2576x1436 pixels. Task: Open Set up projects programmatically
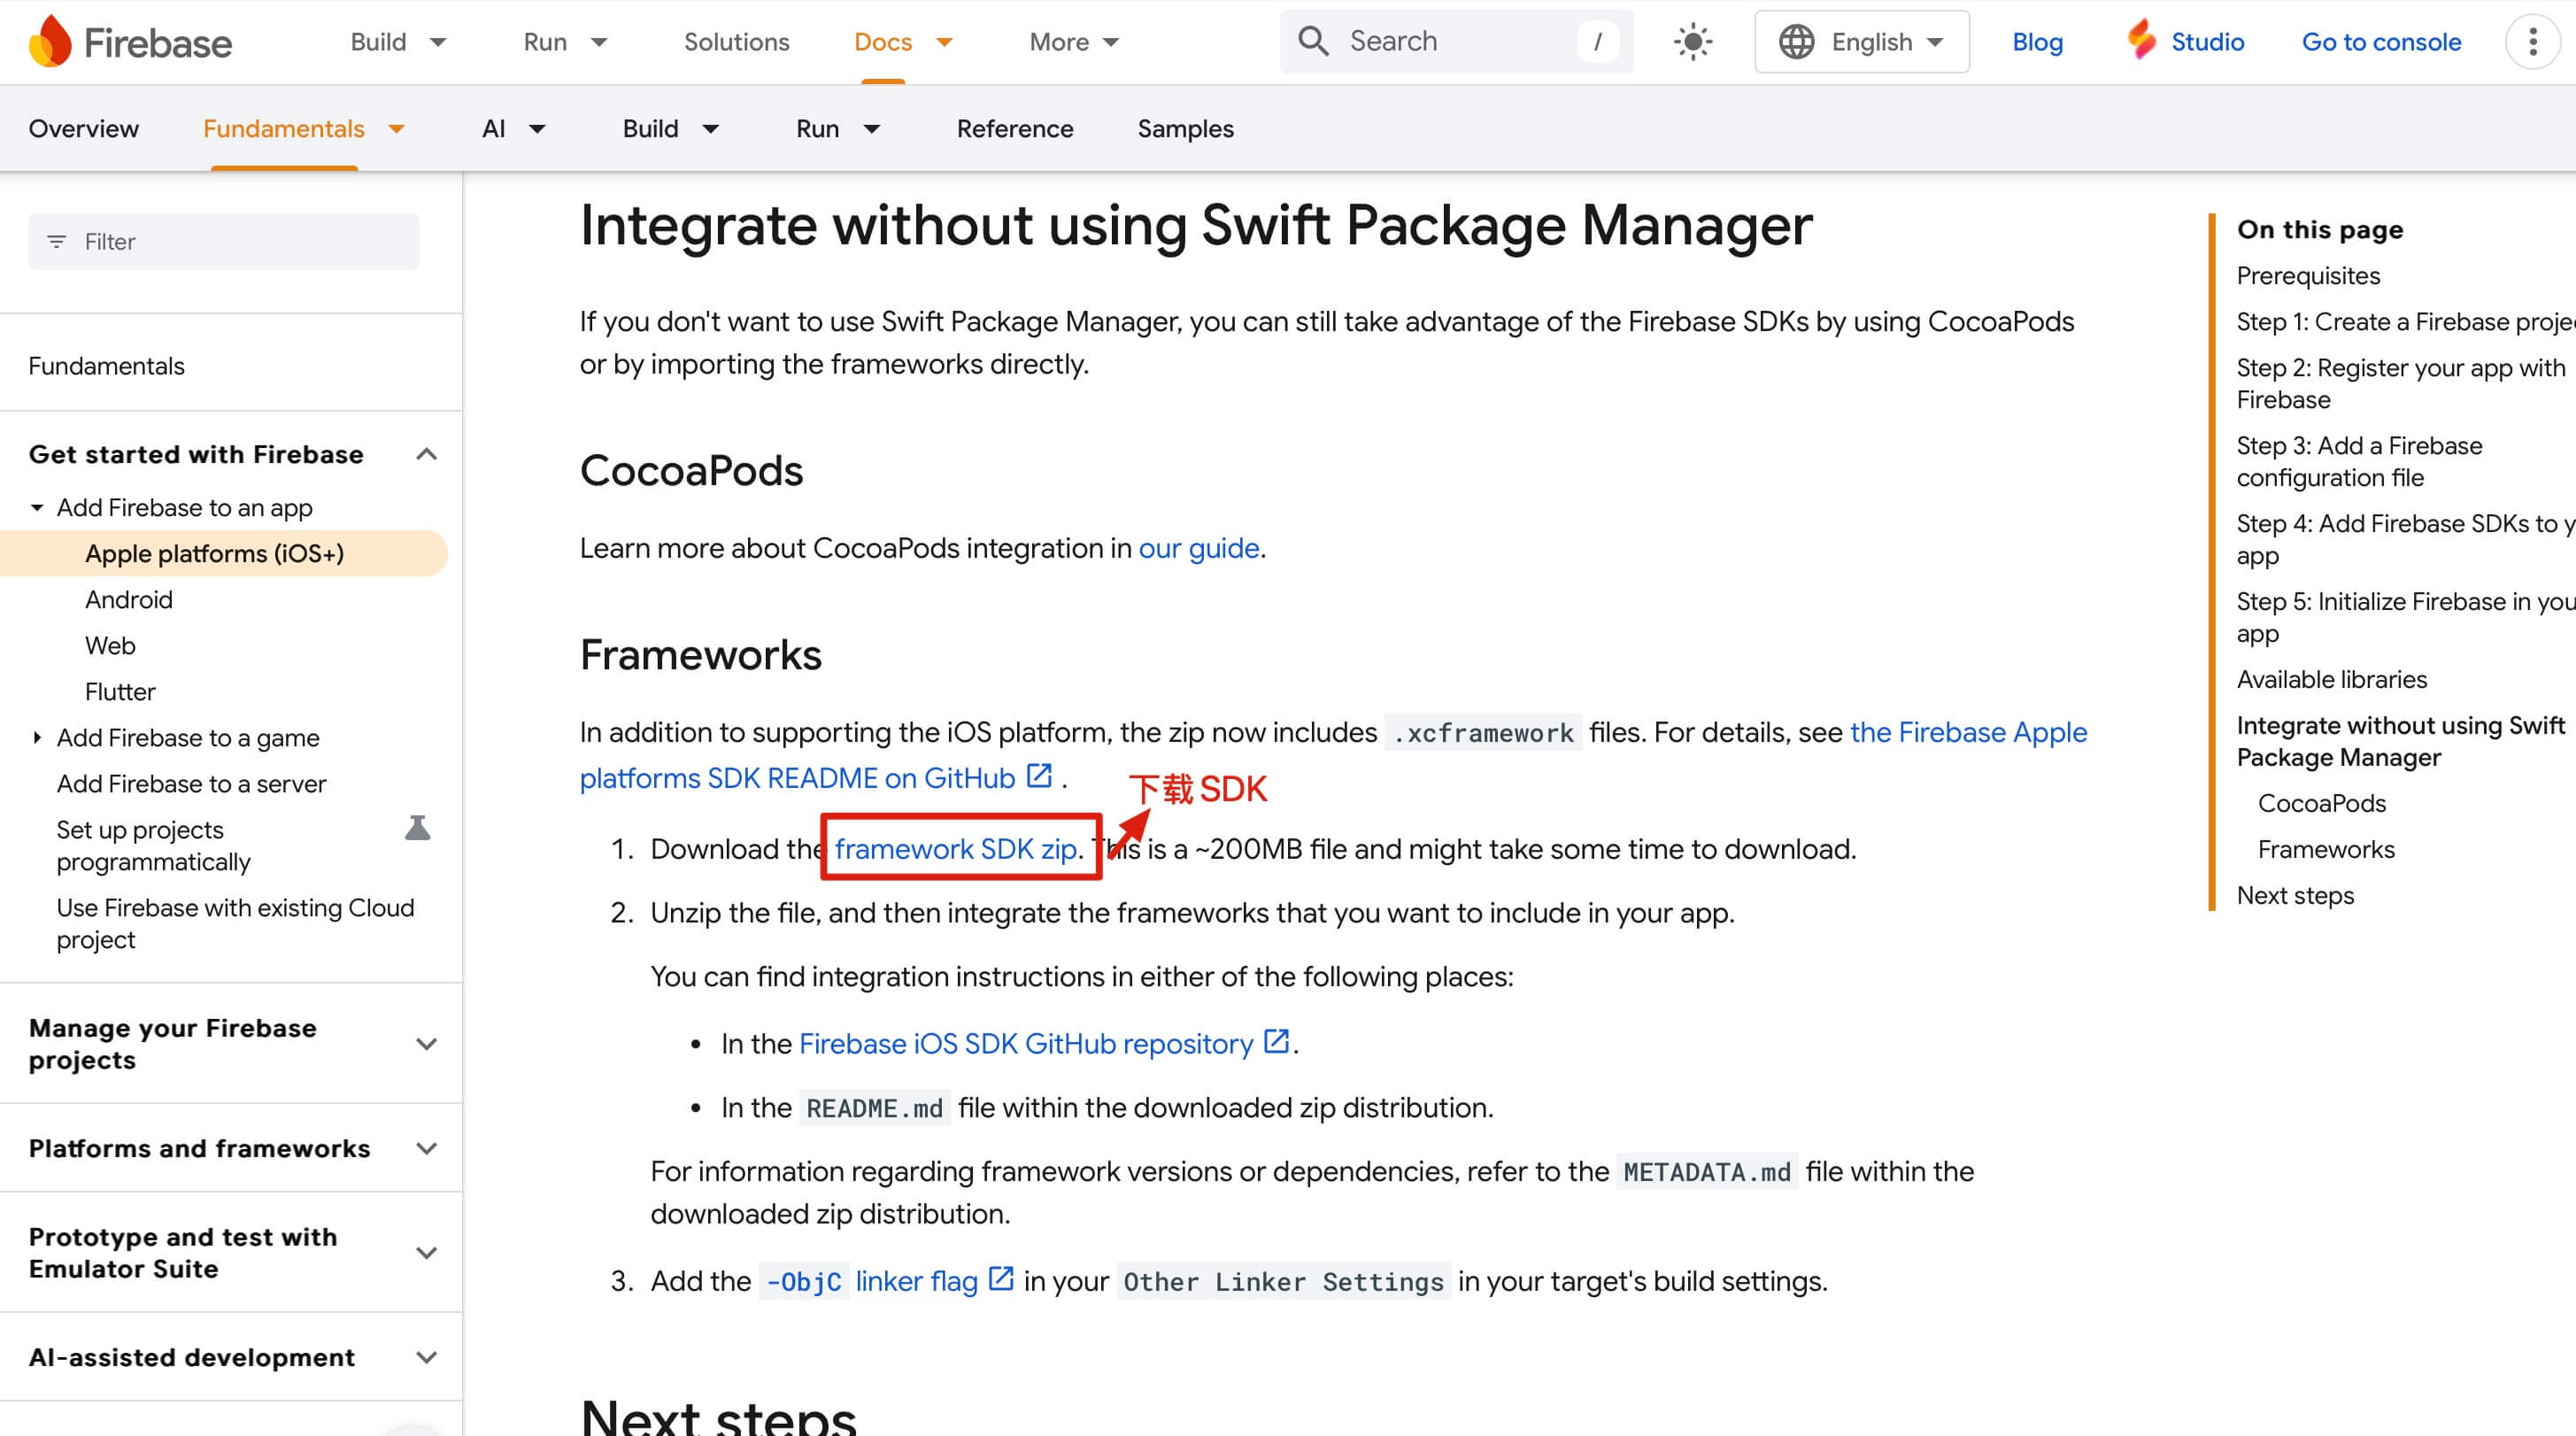(x=153, y=845)
